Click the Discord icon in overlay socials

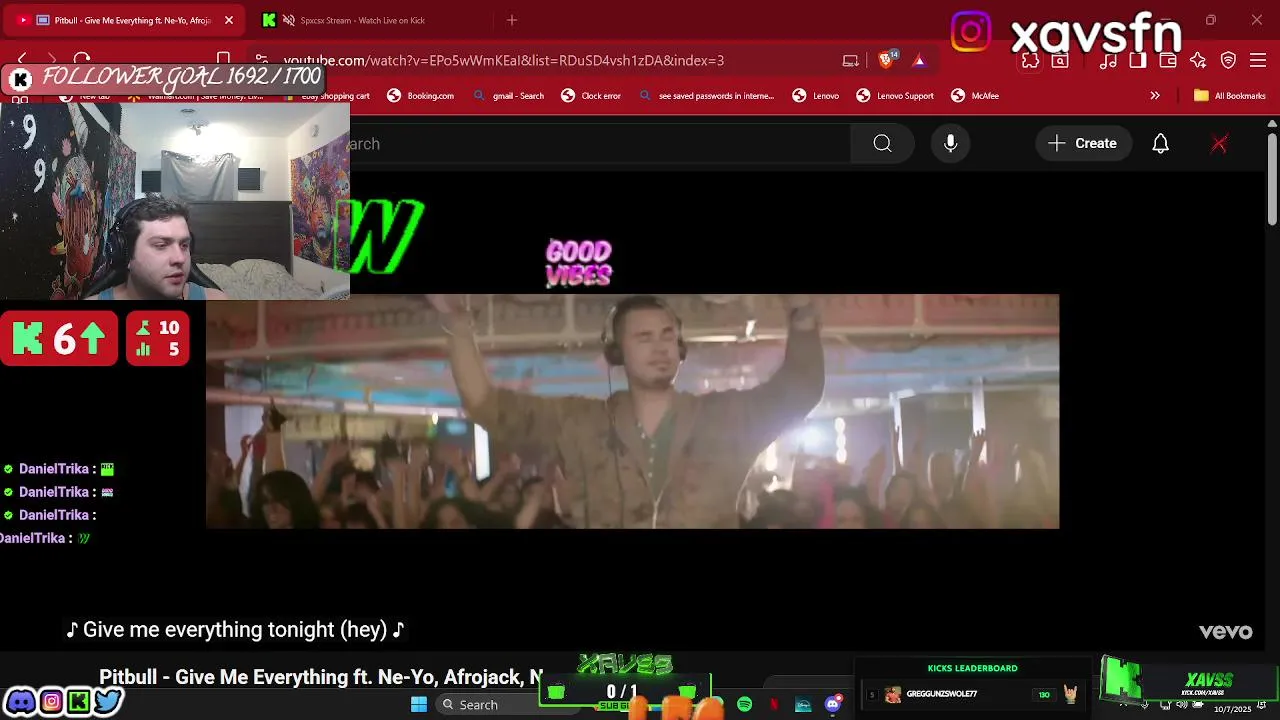click(x=20, y=701)
